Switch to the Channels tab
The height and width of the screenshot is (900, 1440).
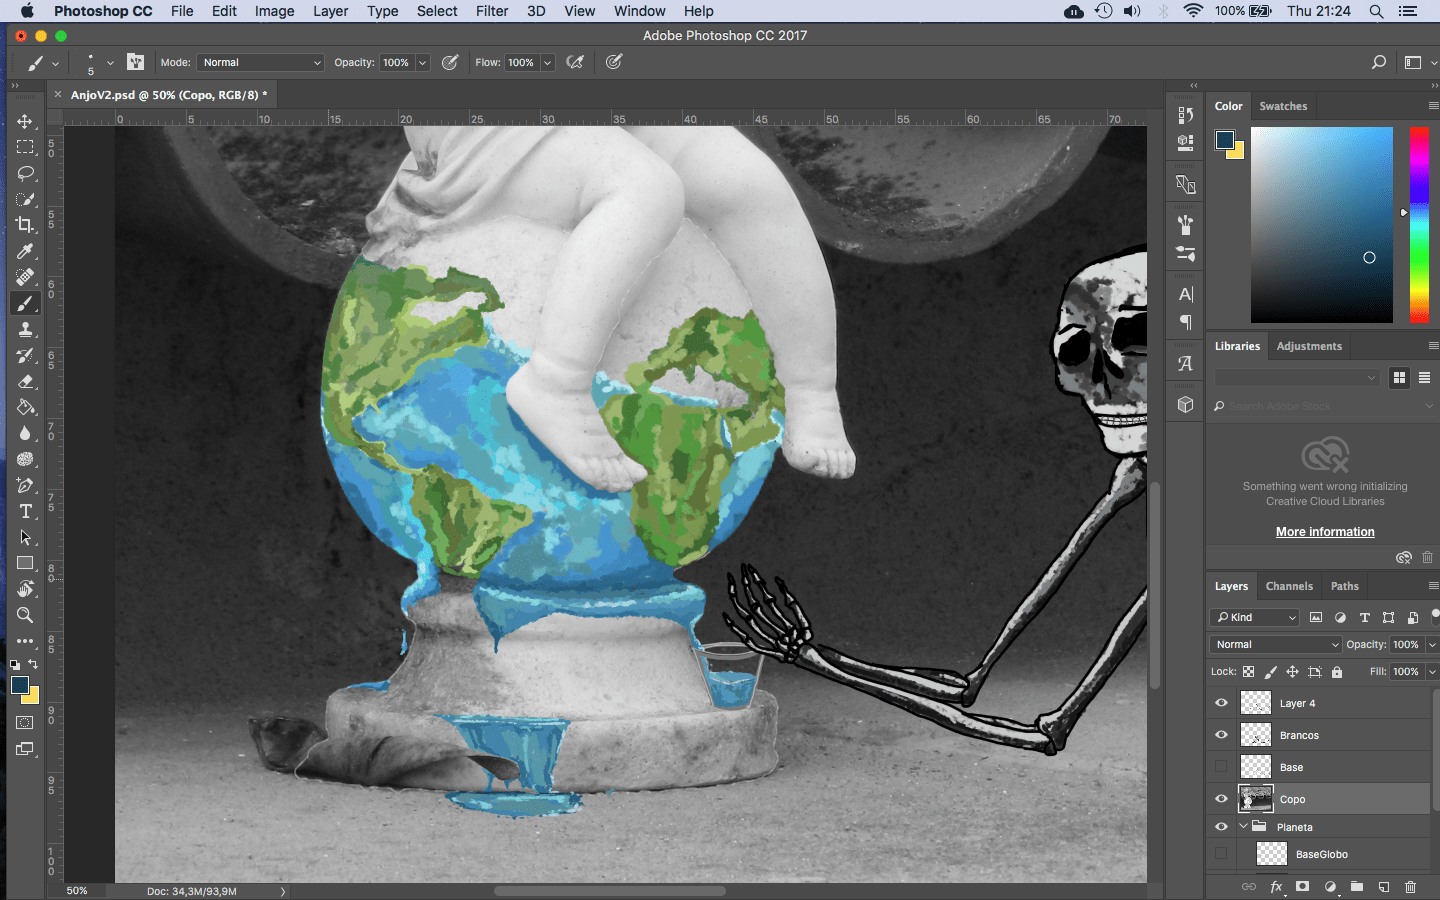pyautogui.click(x=1288, y=586)
